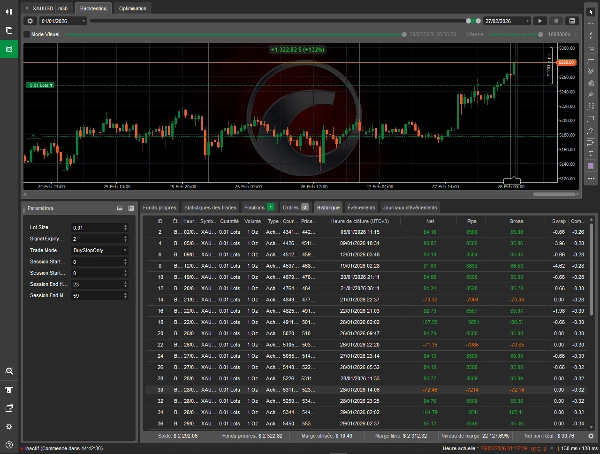600x454 pixels.
Task: Select the green Automate sidebar icon
Action: tap(9, 49)
